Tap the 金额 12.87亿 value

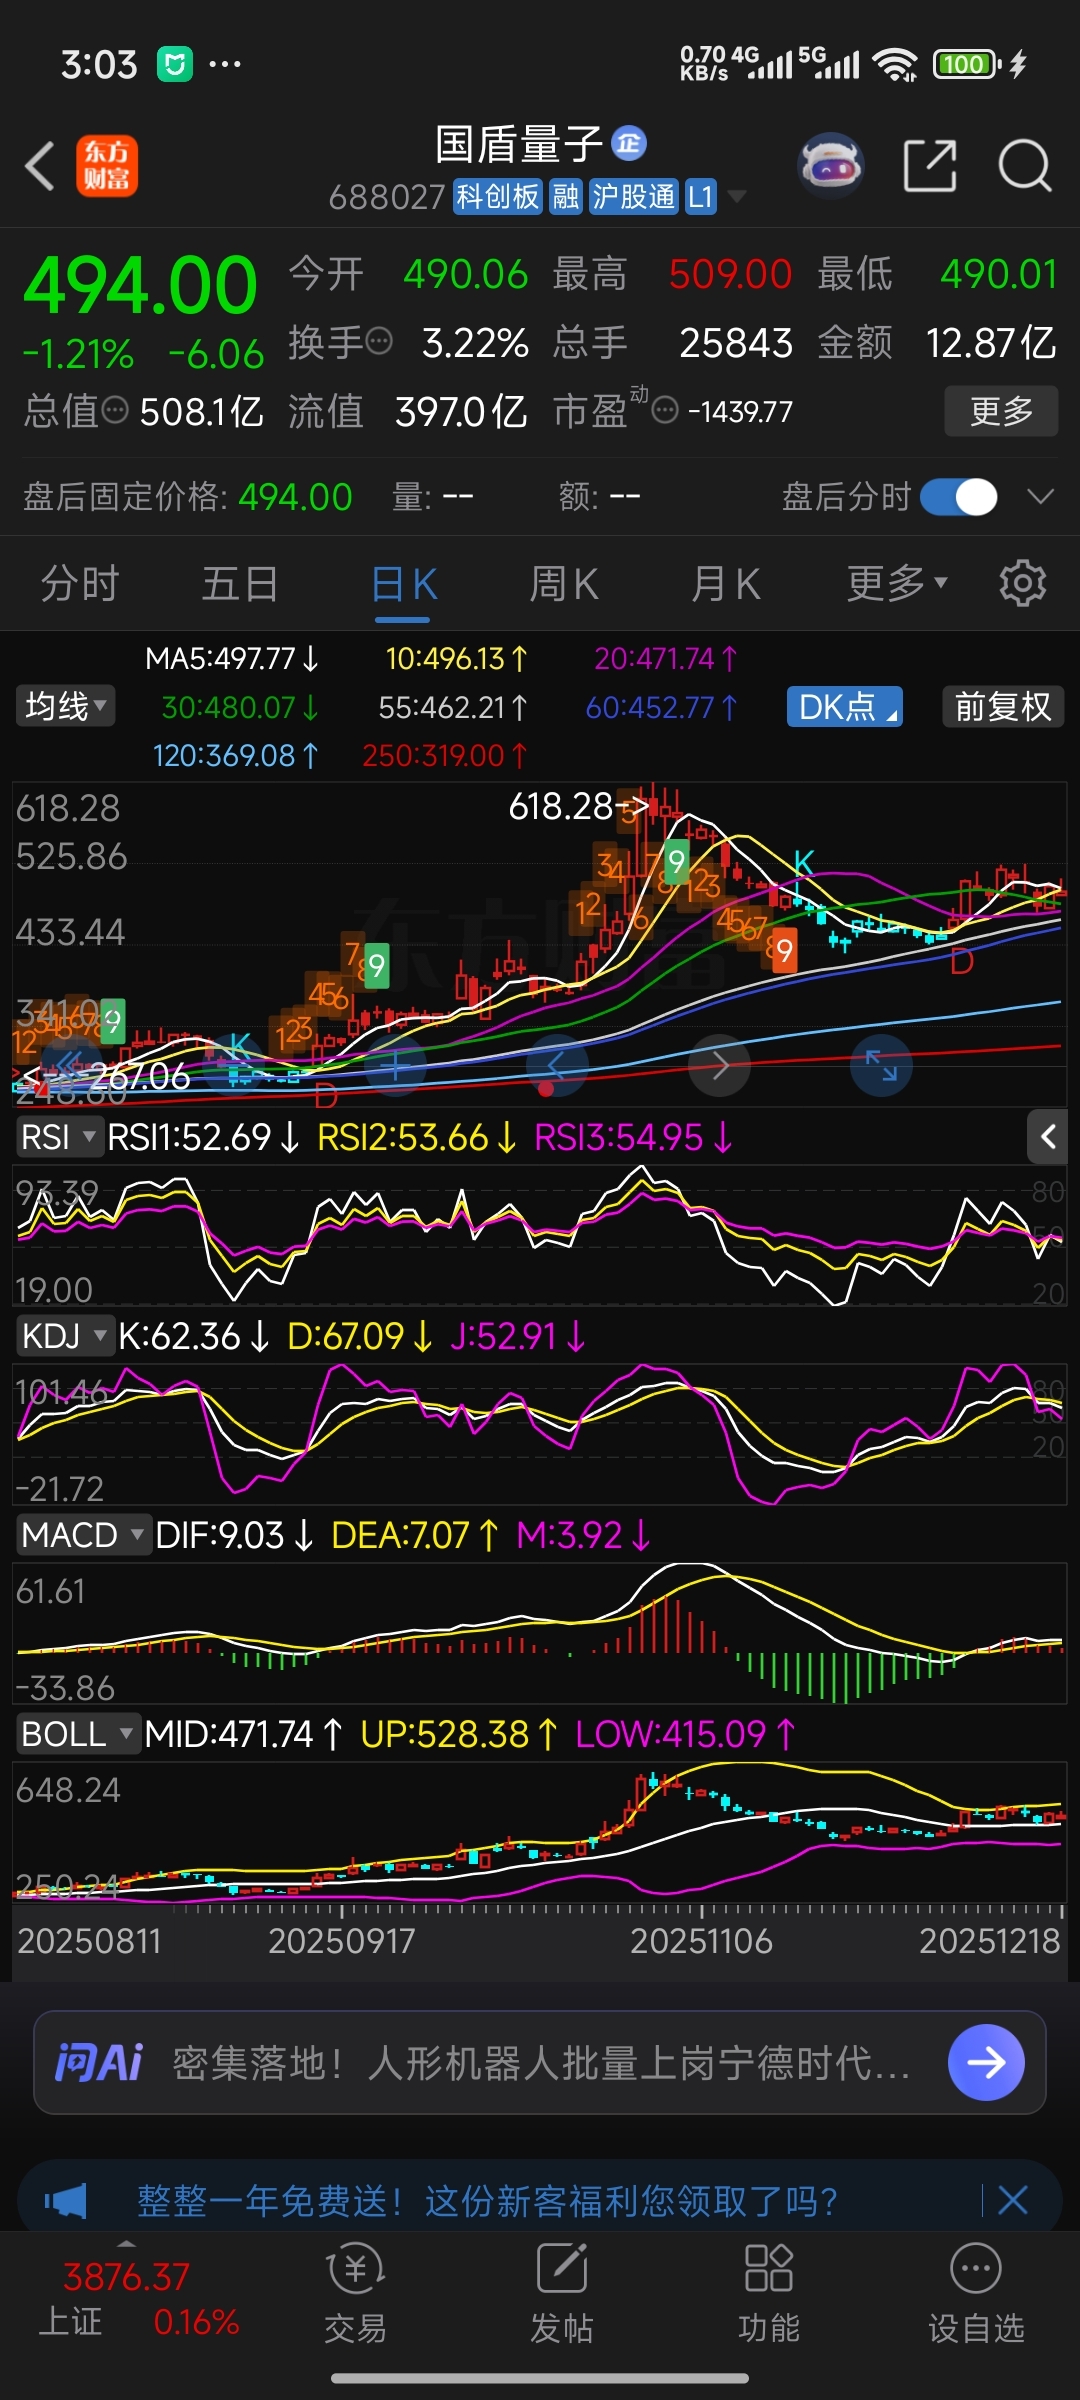[x=991, y=342]
